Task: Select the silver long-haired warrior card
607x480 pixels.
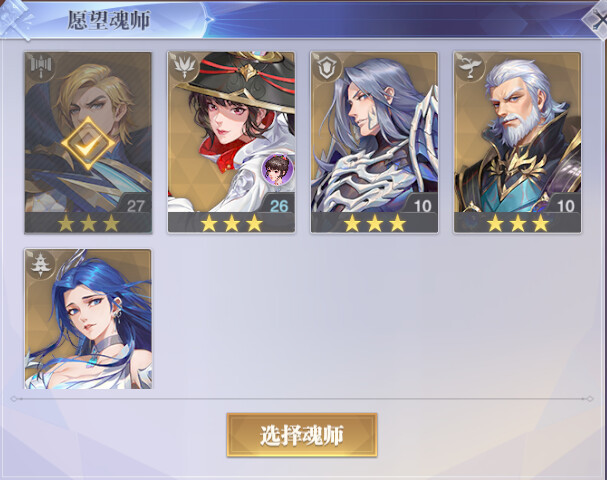Action: coord(374,143)
